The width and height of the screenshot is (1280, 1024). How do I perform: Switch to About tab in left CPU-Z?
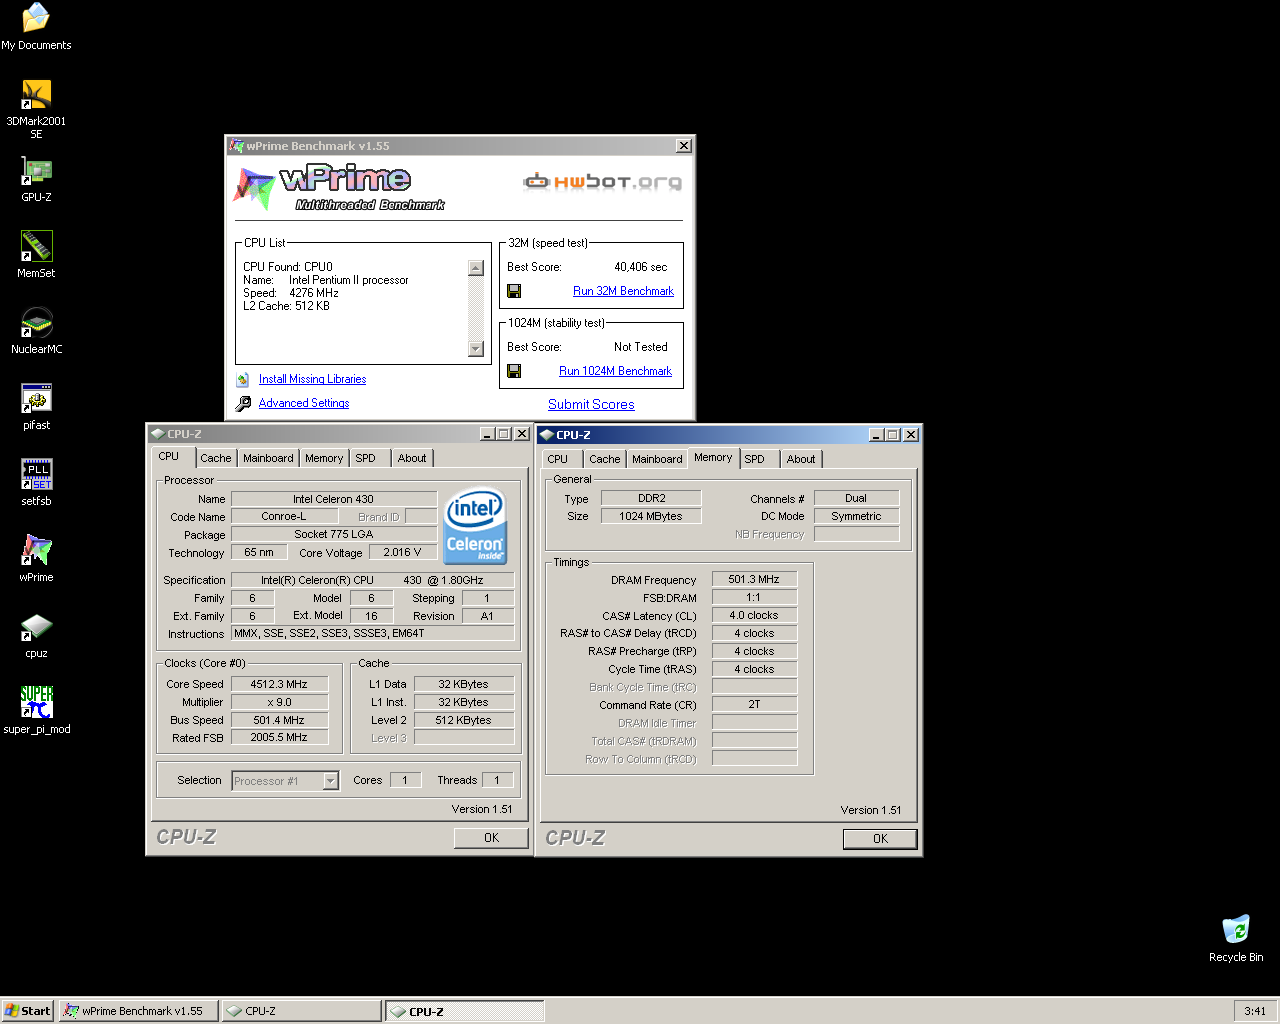tap(412, 458)
